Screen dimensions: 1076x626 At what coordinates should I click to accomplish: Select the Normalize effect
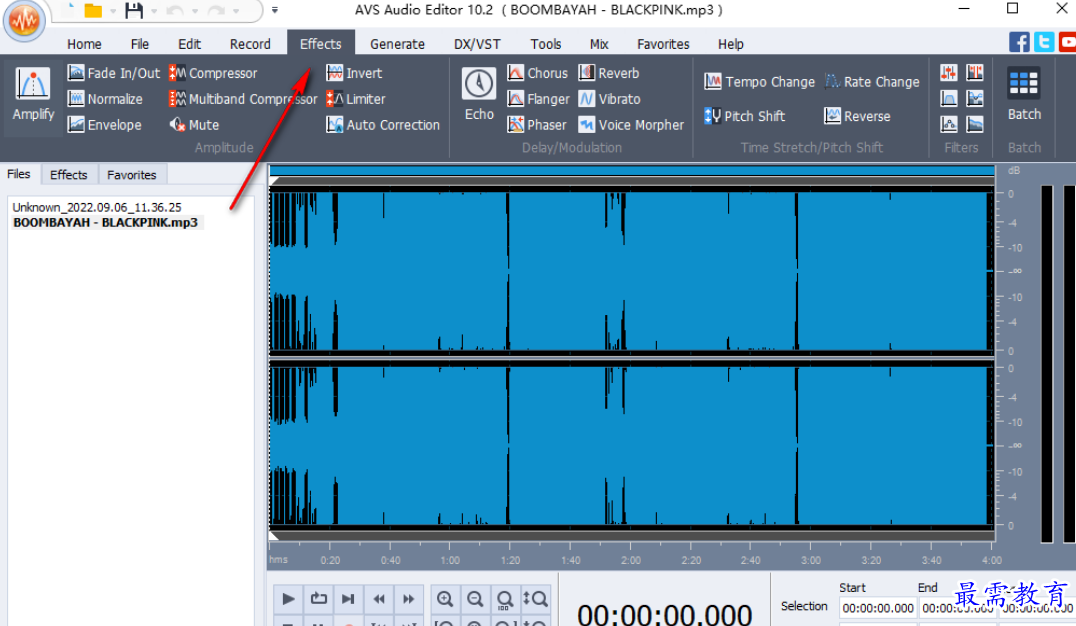105,99
